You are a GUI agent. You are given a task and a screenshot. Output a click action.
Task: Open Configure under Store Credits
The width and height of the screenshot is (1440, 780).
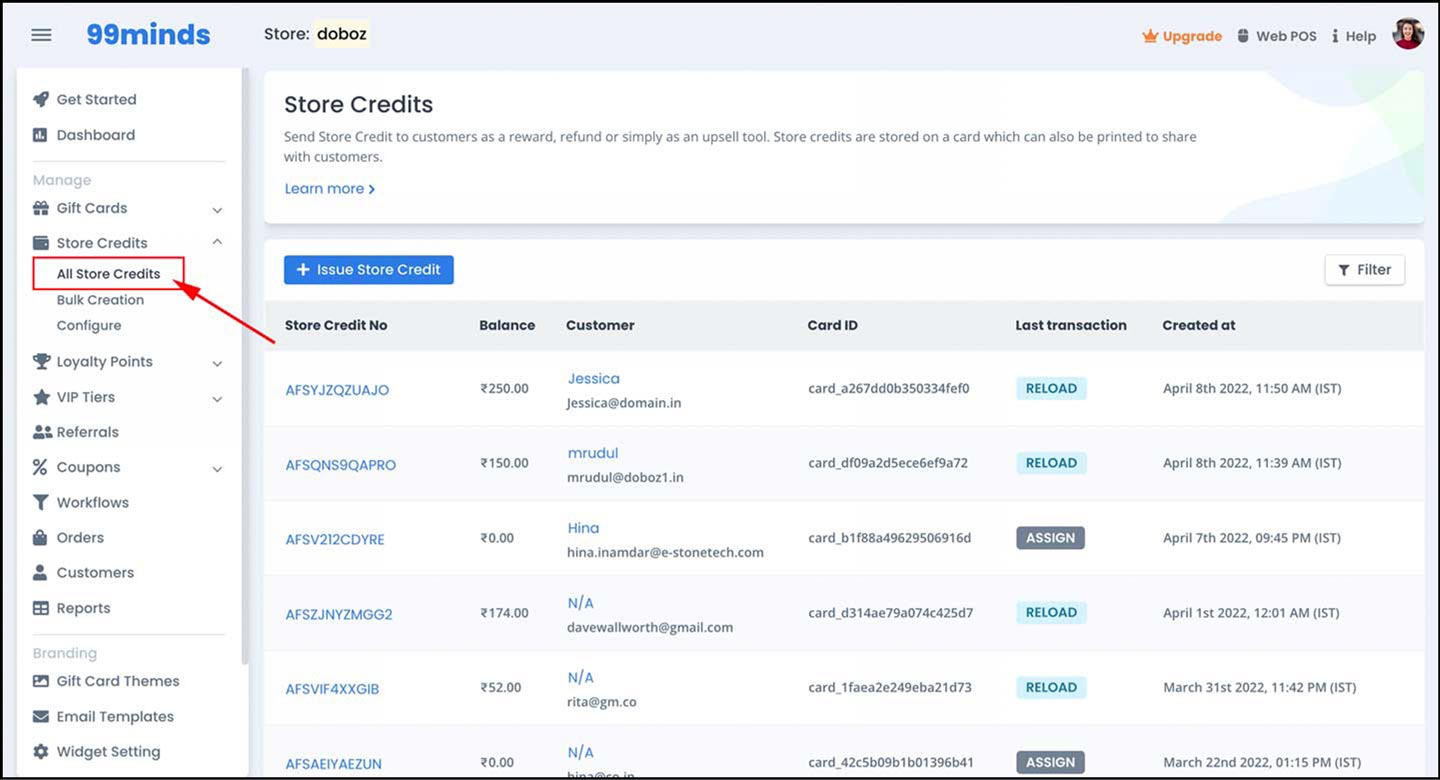(89, 326)
